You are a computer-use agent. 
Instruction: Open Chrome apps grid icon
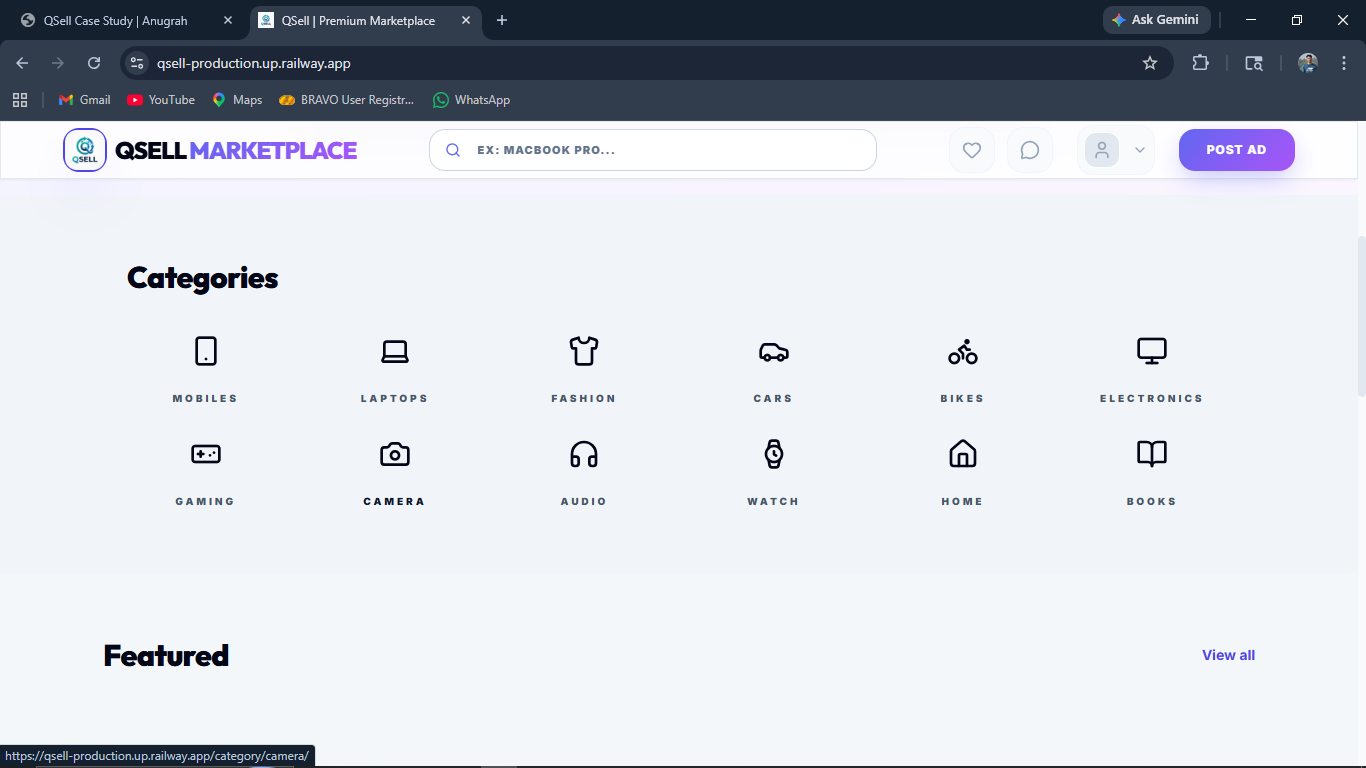[20, 100]
